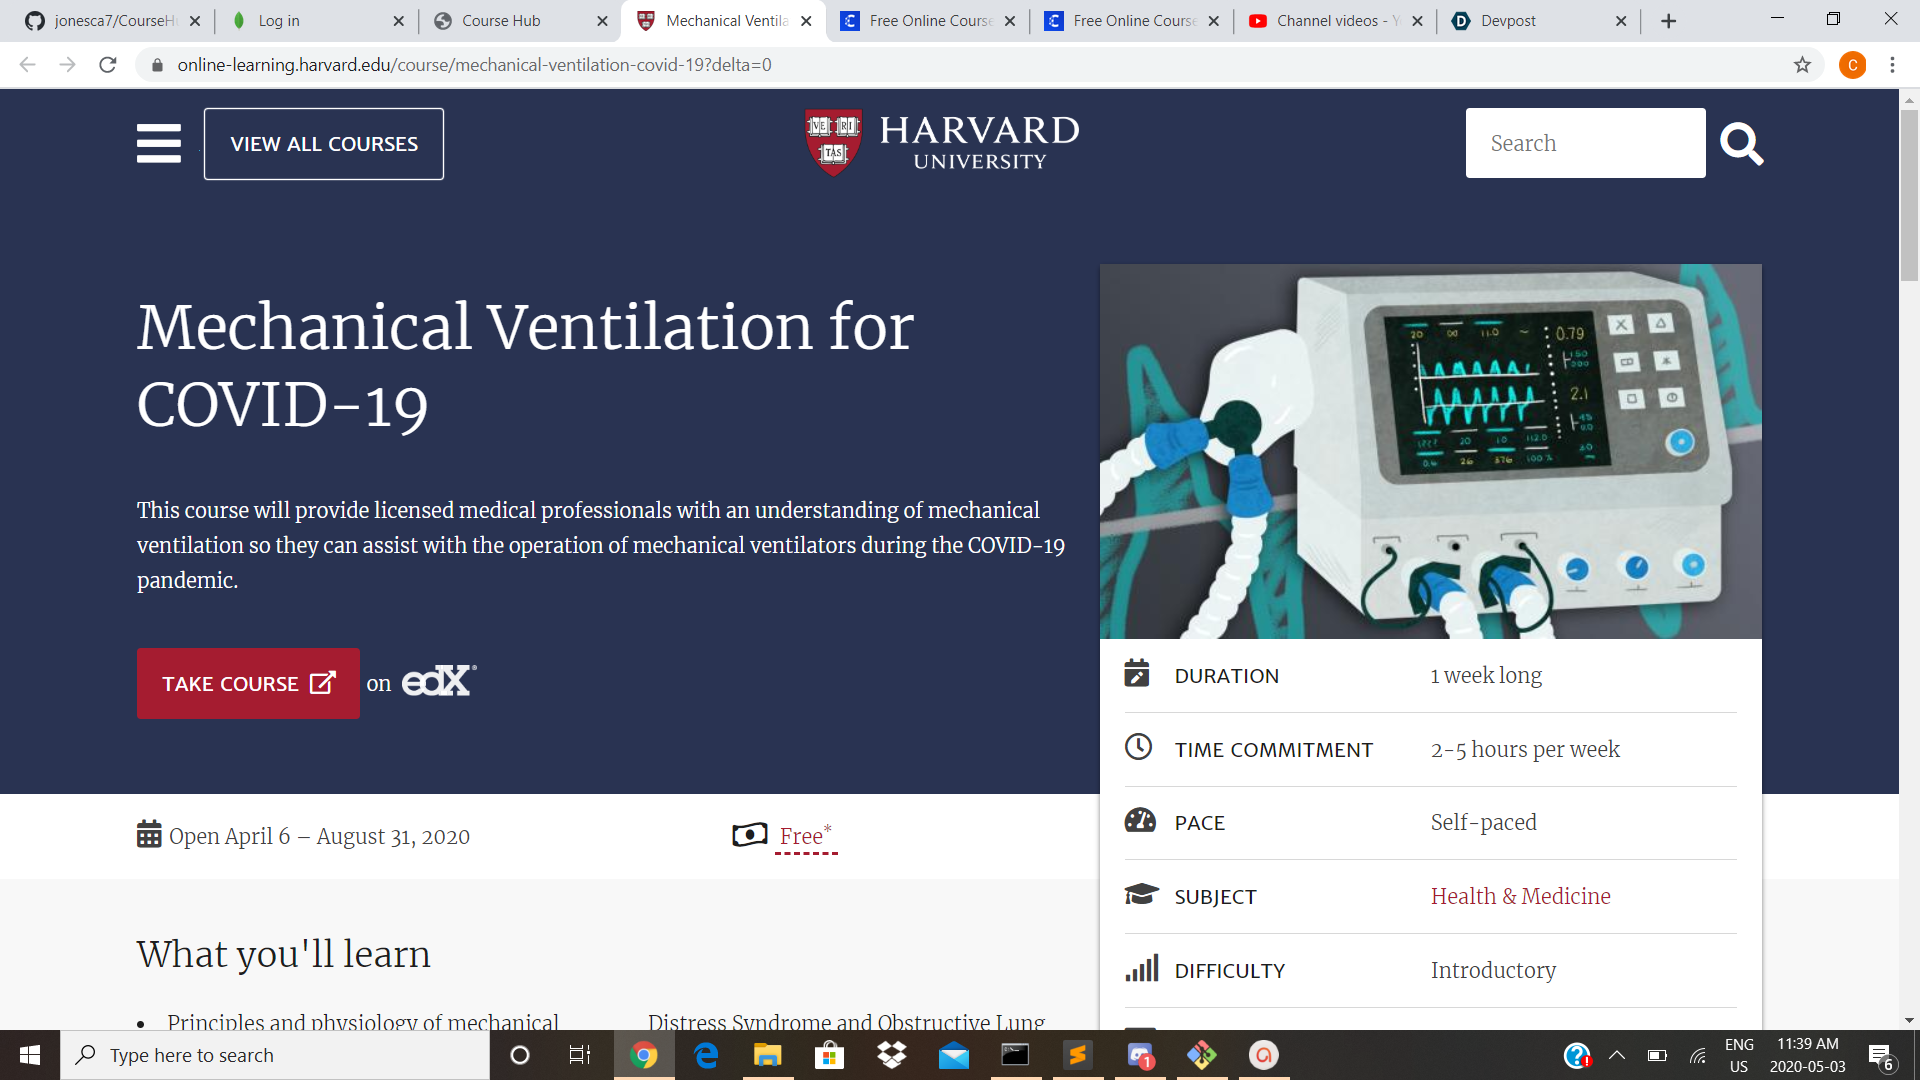Viewport: 1920px width, 1080px height.
Task: Click the ventilator course image
Action: pos(1430,451)
